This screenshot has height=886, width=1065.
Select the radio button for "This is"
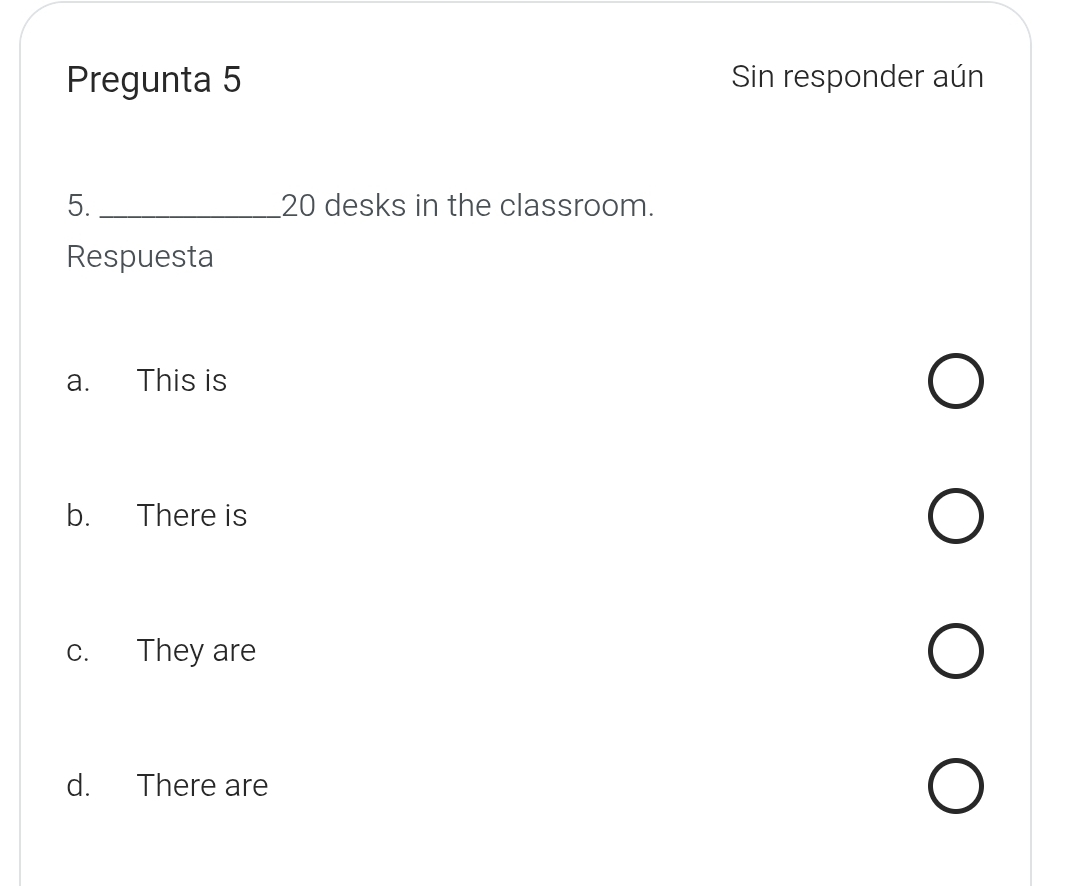955,381
